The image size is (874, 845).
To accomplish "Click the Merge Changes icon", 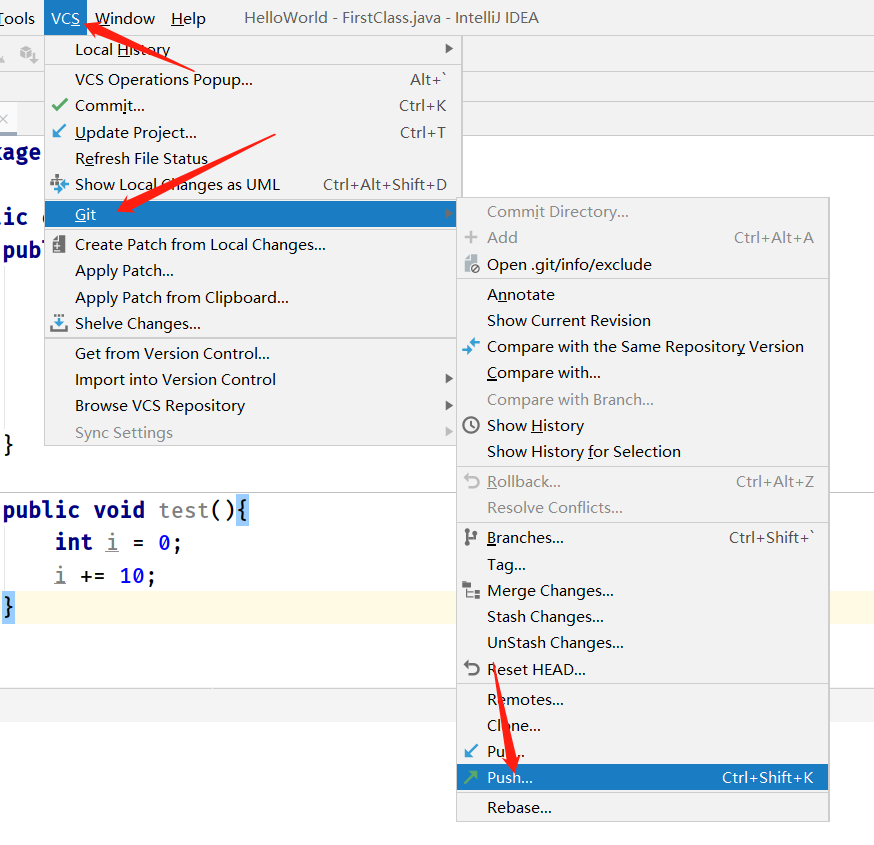I will 471,590.
